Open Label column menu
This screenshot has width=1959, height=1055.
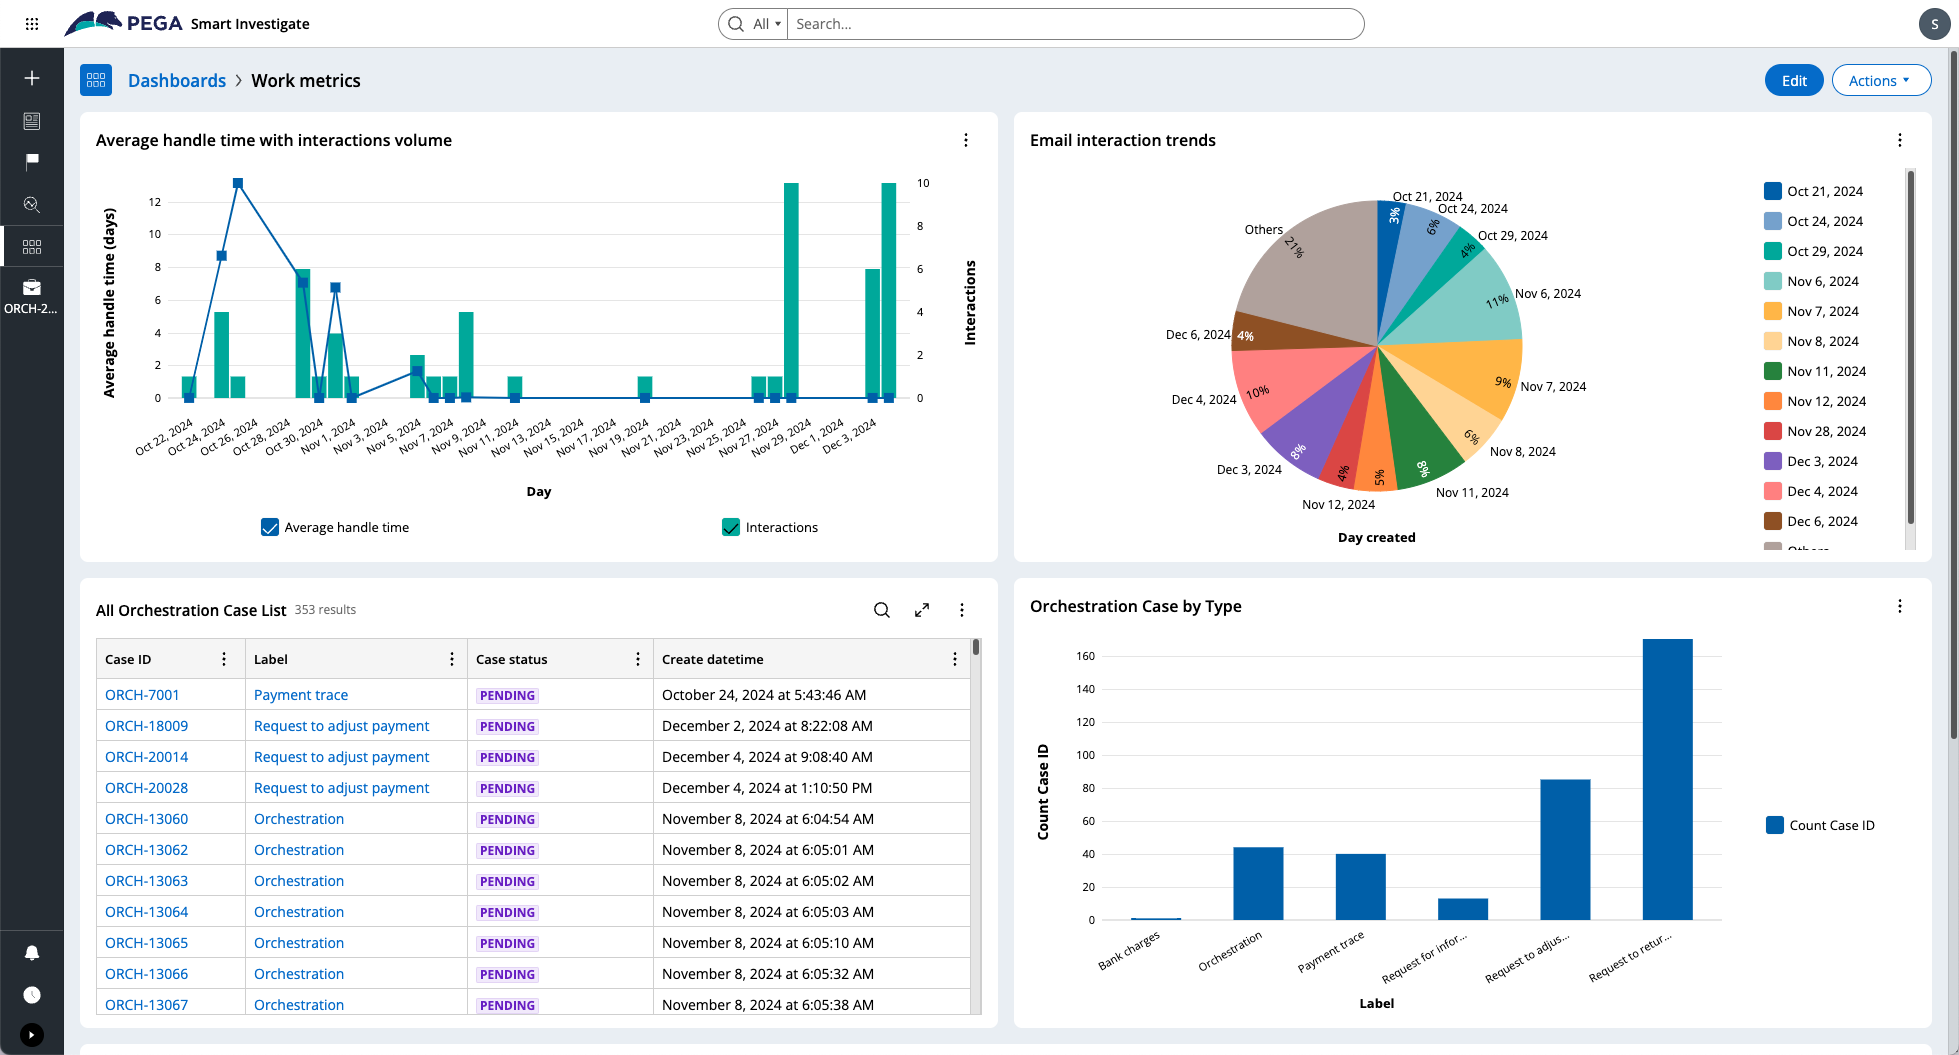click(x=452, y=659)
